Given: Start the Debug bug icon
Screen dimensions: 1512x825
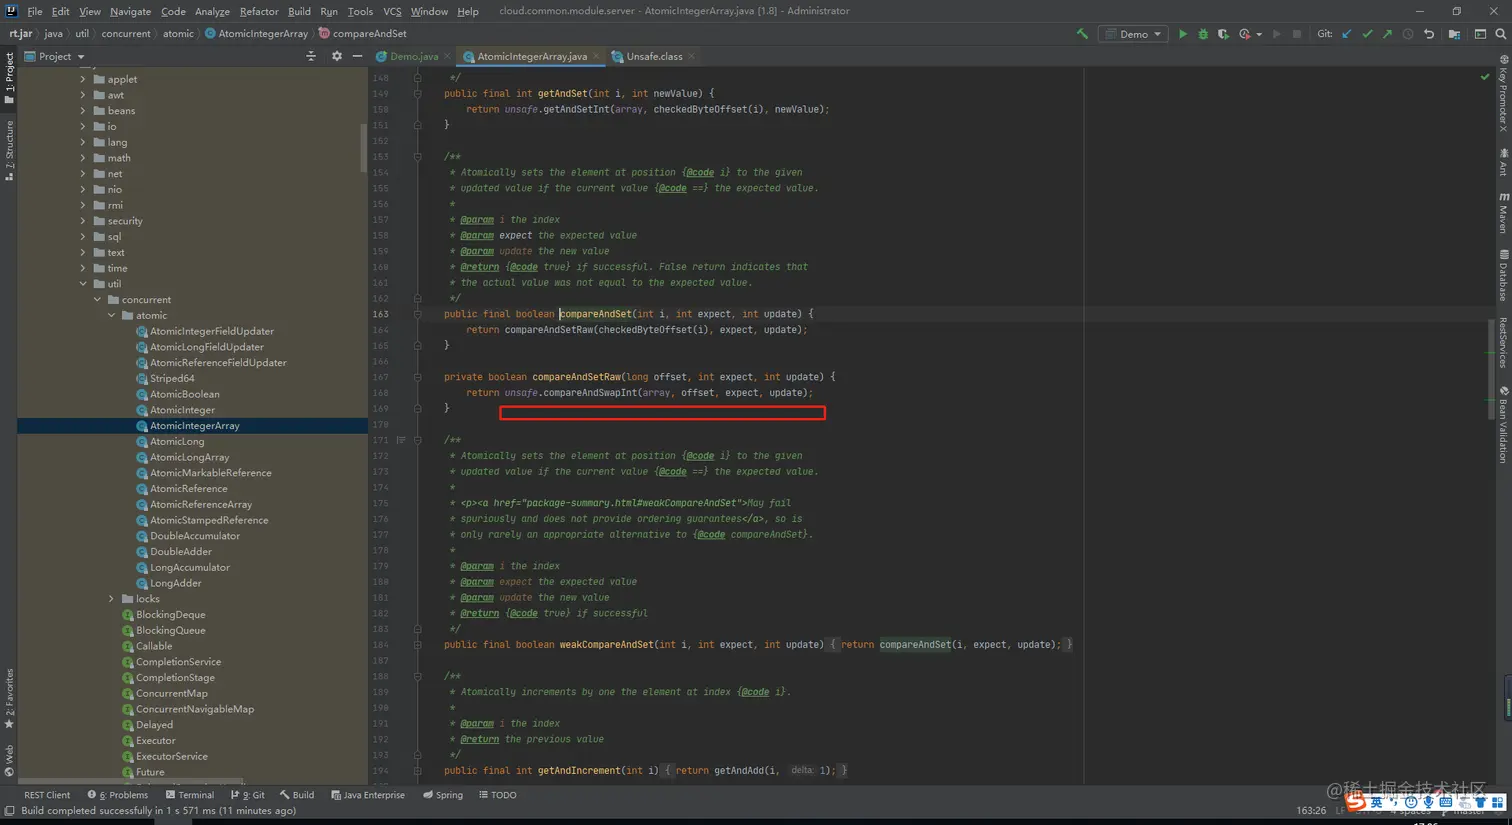Looking at the screenshot, I should coord(1203,34).
